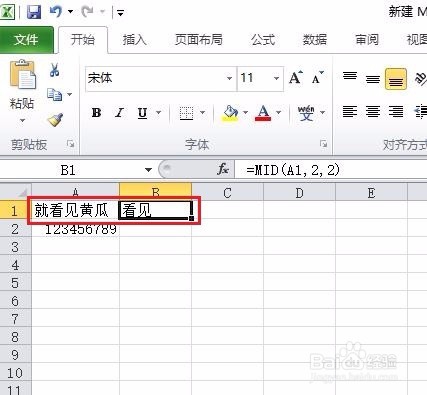This screenshot has width=427, height=395.
Task: Select middle vertical alignment
Action: (373, 79)
